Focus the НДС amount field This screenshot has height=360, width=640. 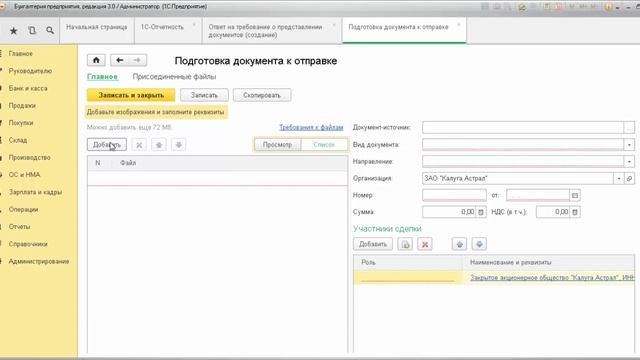553,212
